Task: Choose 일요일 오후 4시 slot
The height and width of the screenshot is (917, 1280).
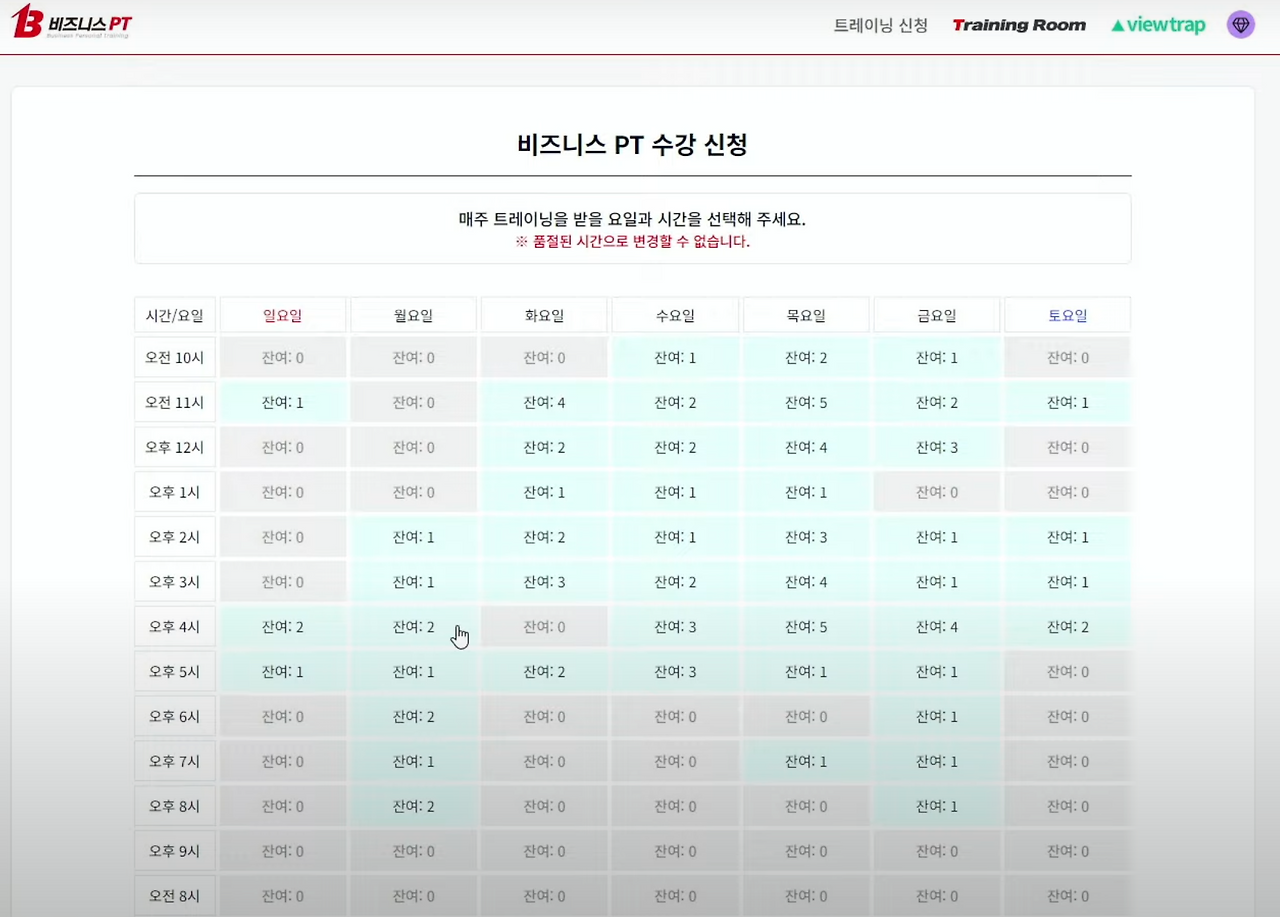Action: point(283,627)
